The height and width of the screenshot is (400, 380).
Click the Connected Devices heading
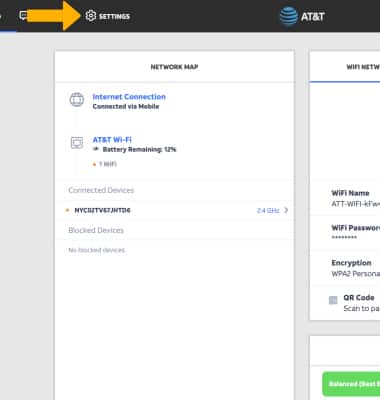[101, 190]
